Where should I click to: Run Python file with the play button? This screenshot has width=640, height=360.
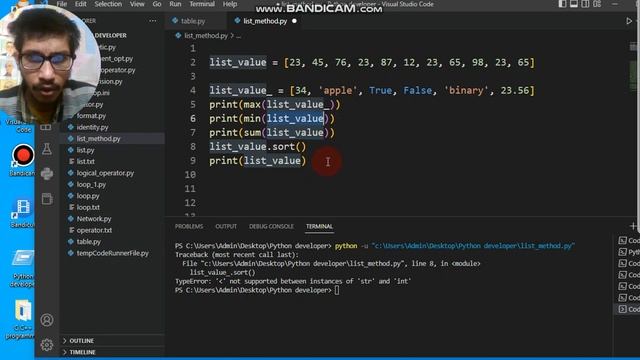[629, 21]
